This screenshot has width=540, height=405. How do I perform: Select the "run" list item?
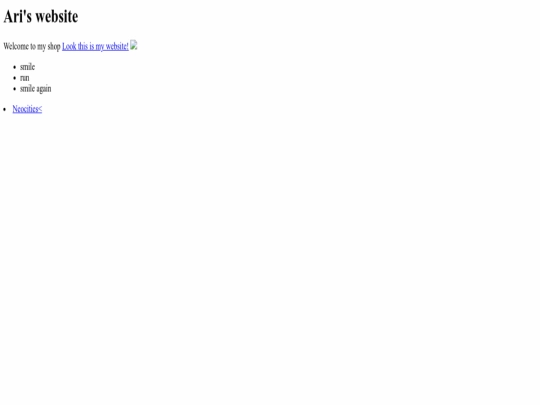tap(25, 78)
